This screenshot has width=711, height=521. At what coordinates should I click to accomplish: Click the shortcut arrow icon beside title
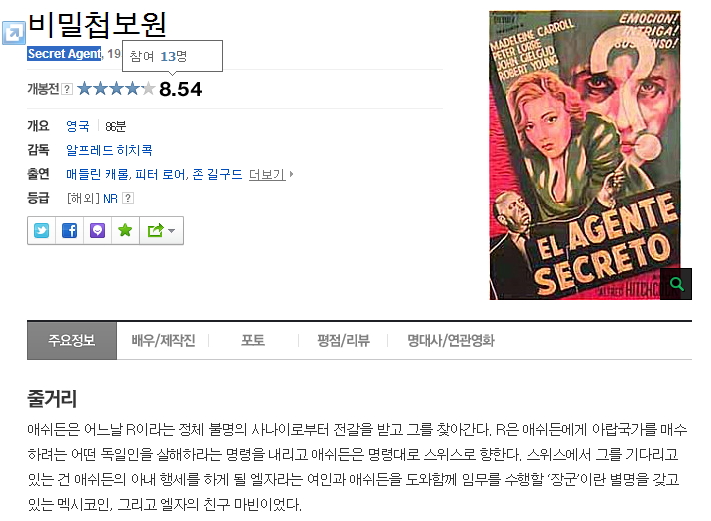click(x=14, y=33)
